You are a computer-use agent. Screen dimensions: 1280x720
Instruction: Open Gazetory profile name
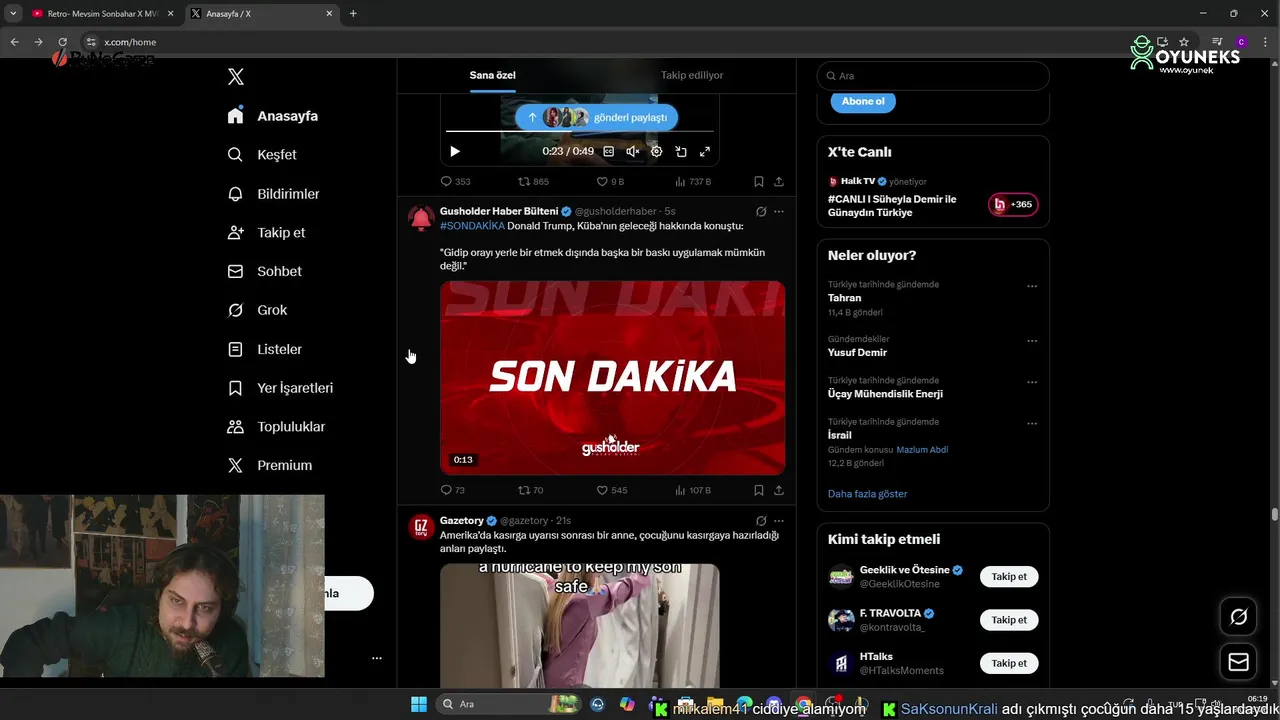(462, 520)
